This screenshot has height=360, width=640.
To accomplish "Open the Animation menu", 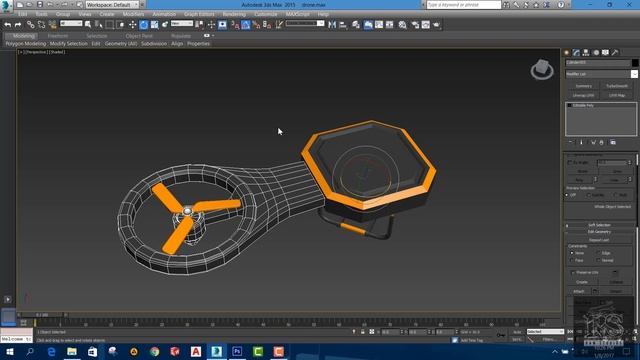I will pyautogui.click(x=164, y=14).
